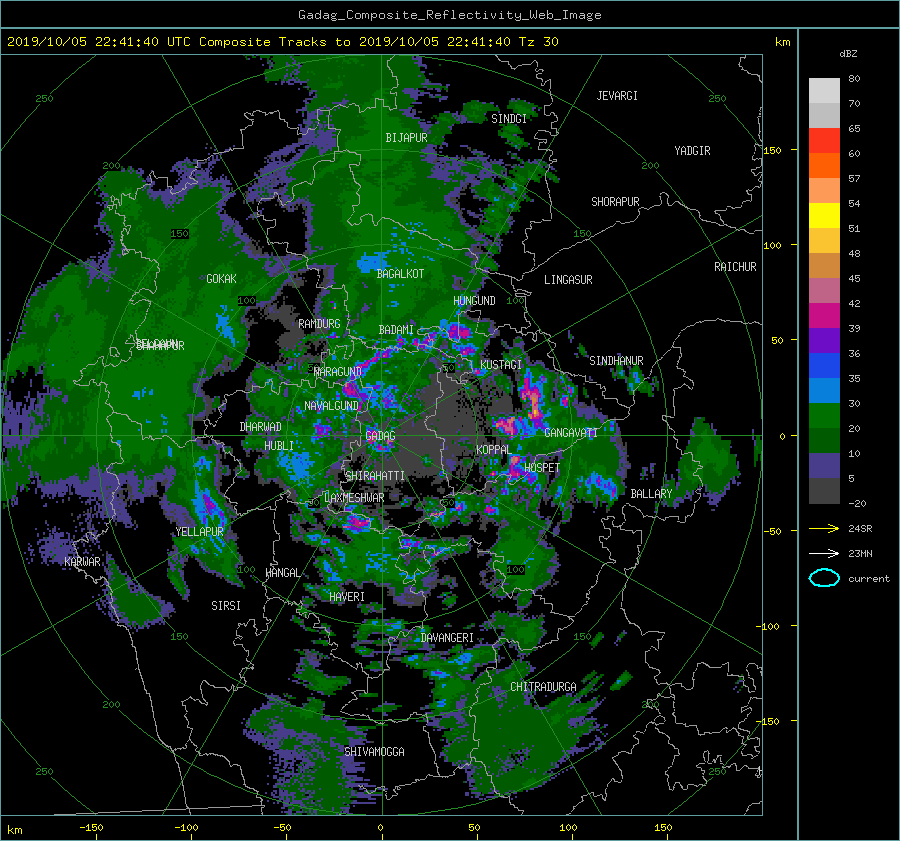Click the -20 dBZ value in legend
Viewport: 900px width, 841px height.
[857, 503]
